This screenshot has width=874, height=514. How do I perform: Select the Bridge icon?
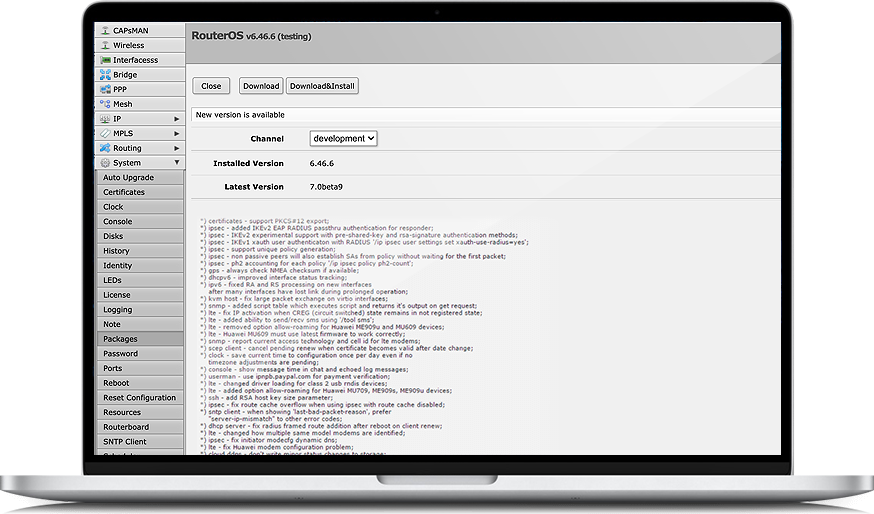coord(104,75)
